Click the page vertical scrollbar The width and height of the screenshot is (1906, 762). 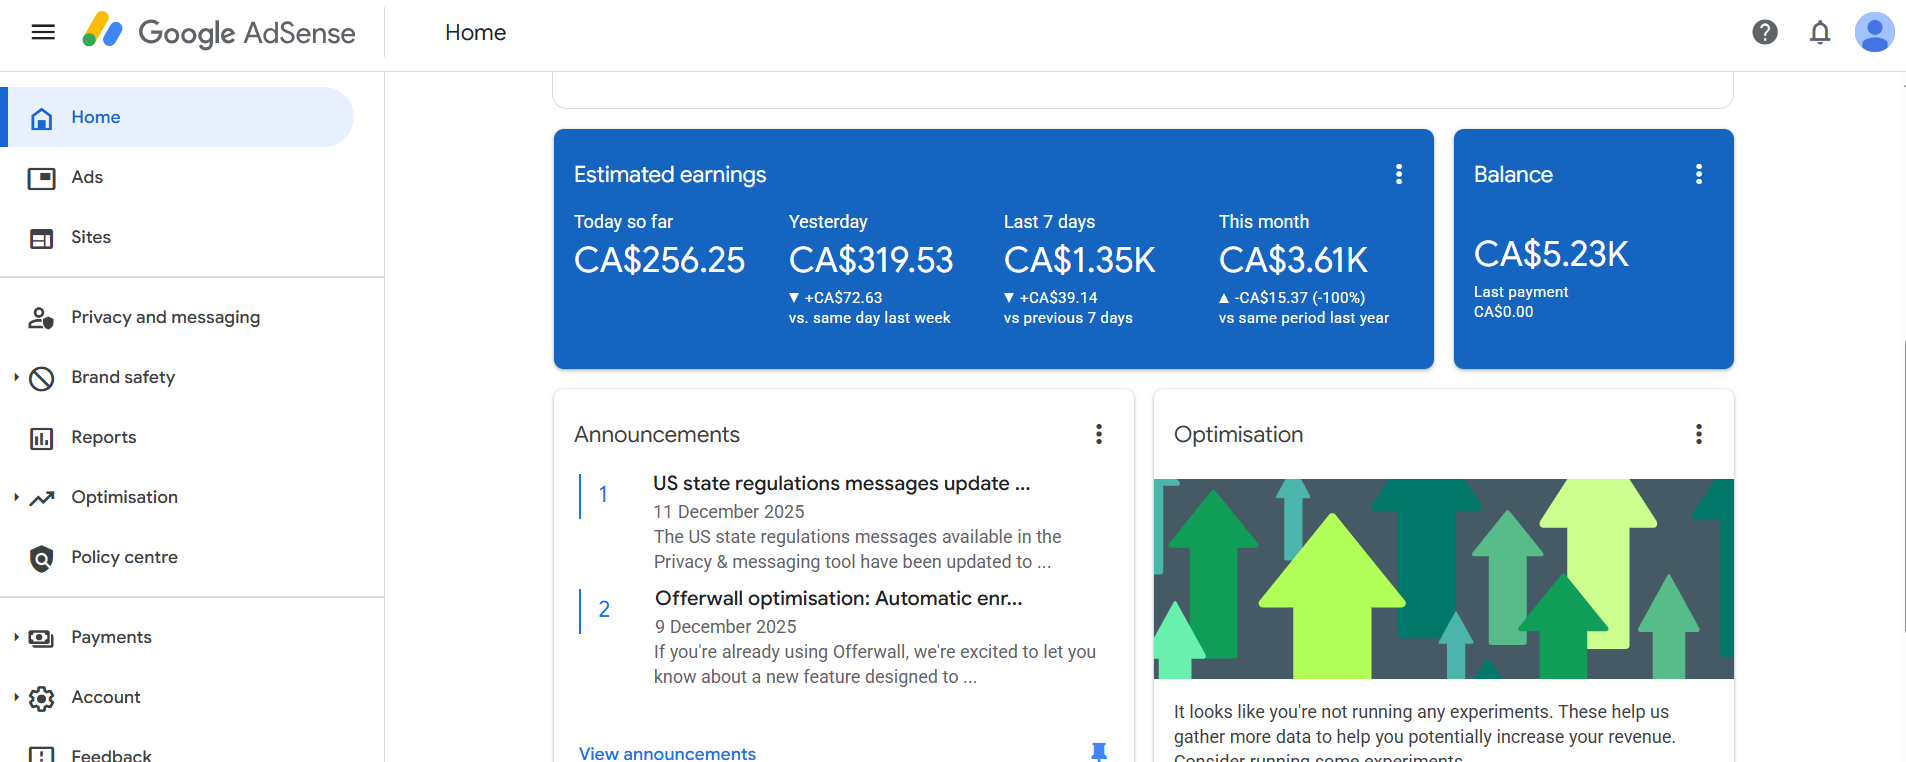pyautogui.click(x=1904, y=486)
